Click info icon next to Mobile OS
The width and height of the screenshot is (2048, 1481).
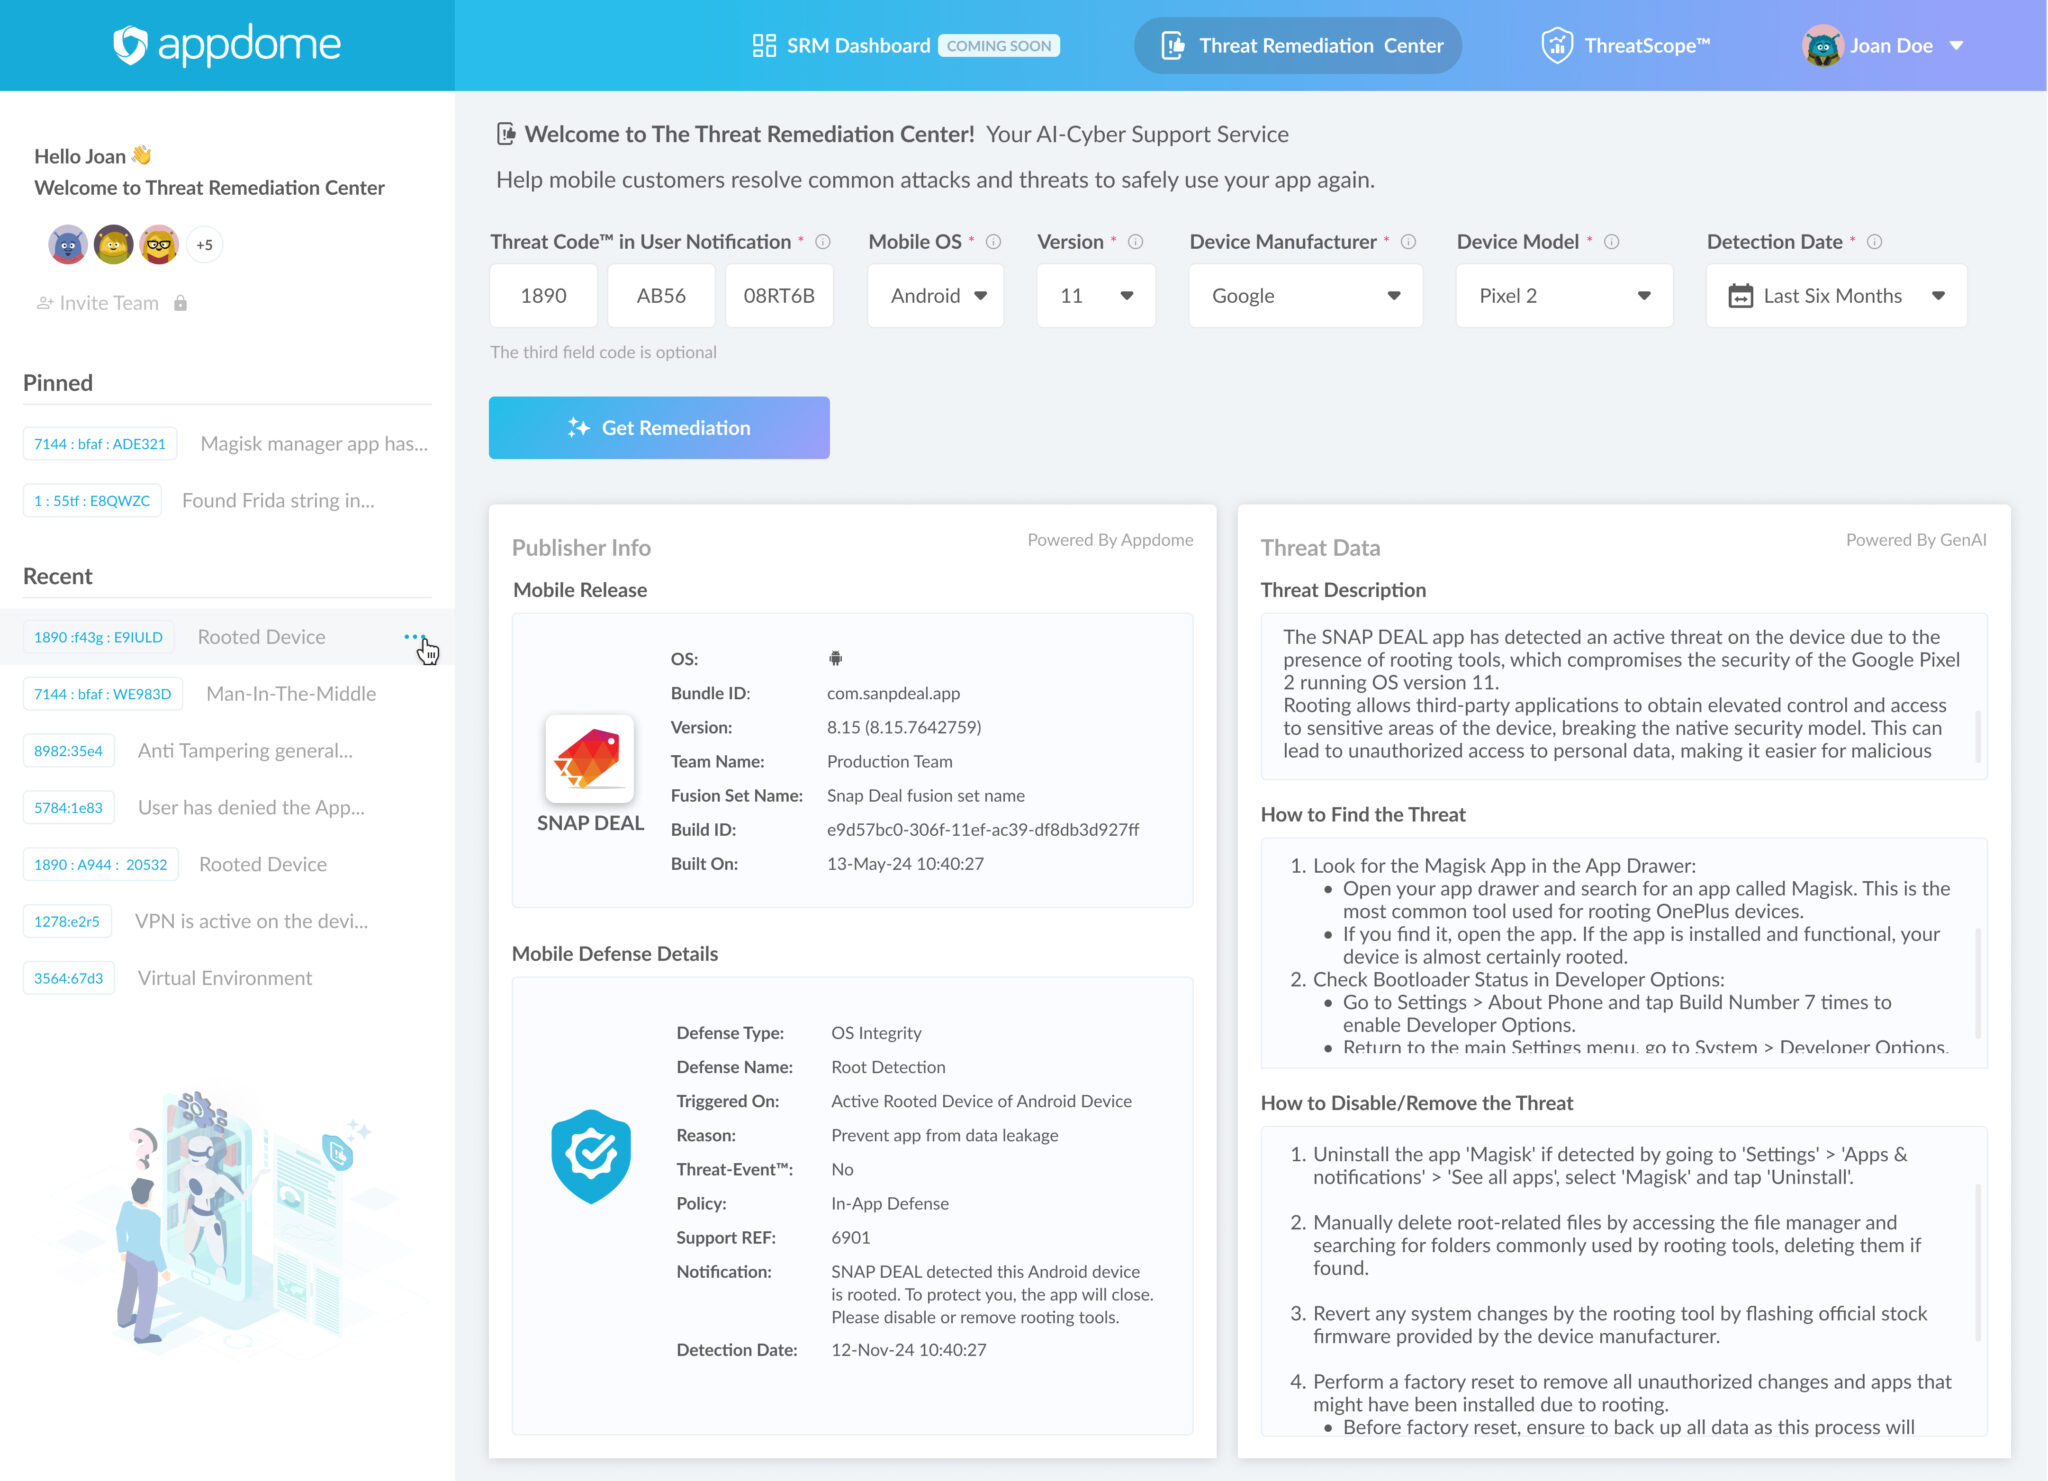pos(993,242)
